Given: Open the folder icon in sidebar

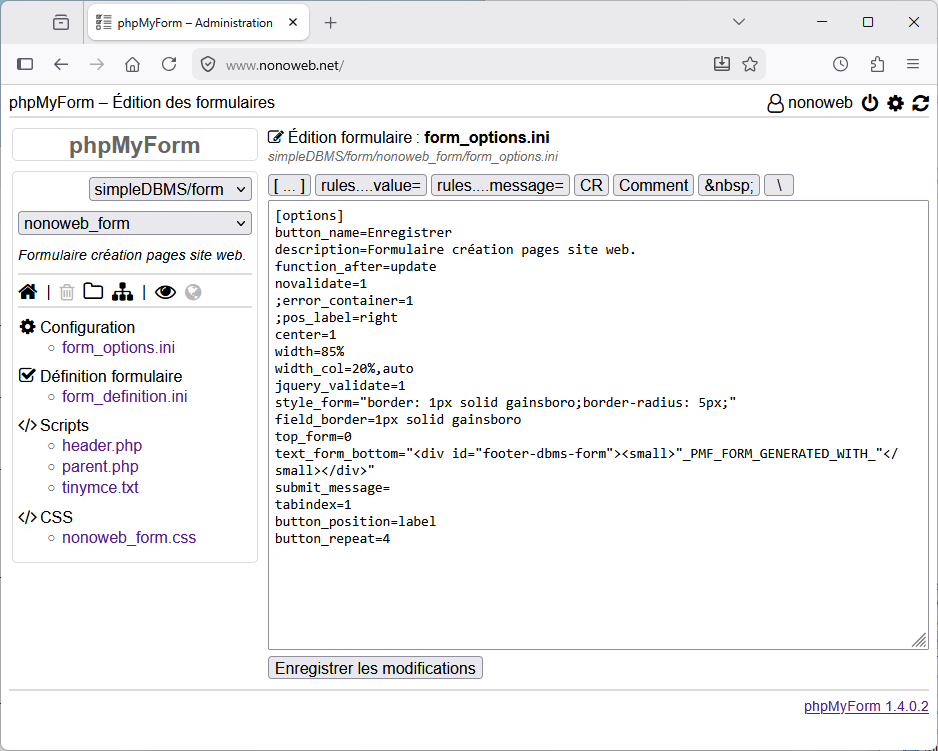Looking at the screenshot, I should pyautogui.click(x=93, y=291).
